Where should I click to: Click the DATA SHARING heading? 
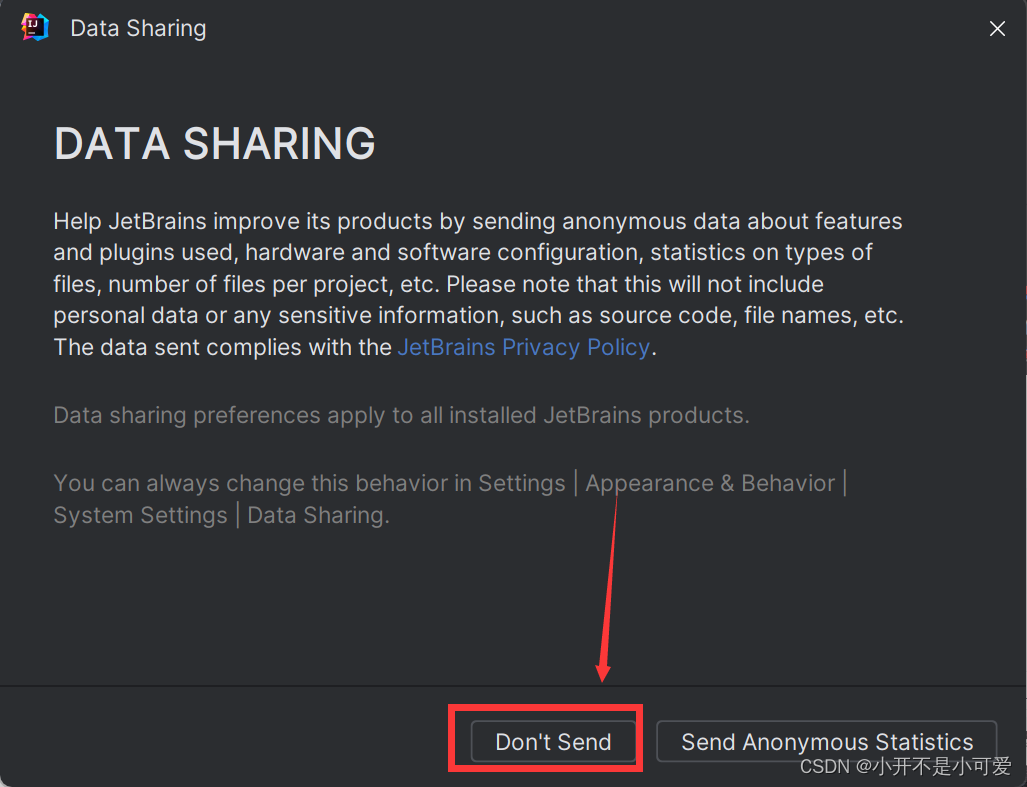point(214,143)
